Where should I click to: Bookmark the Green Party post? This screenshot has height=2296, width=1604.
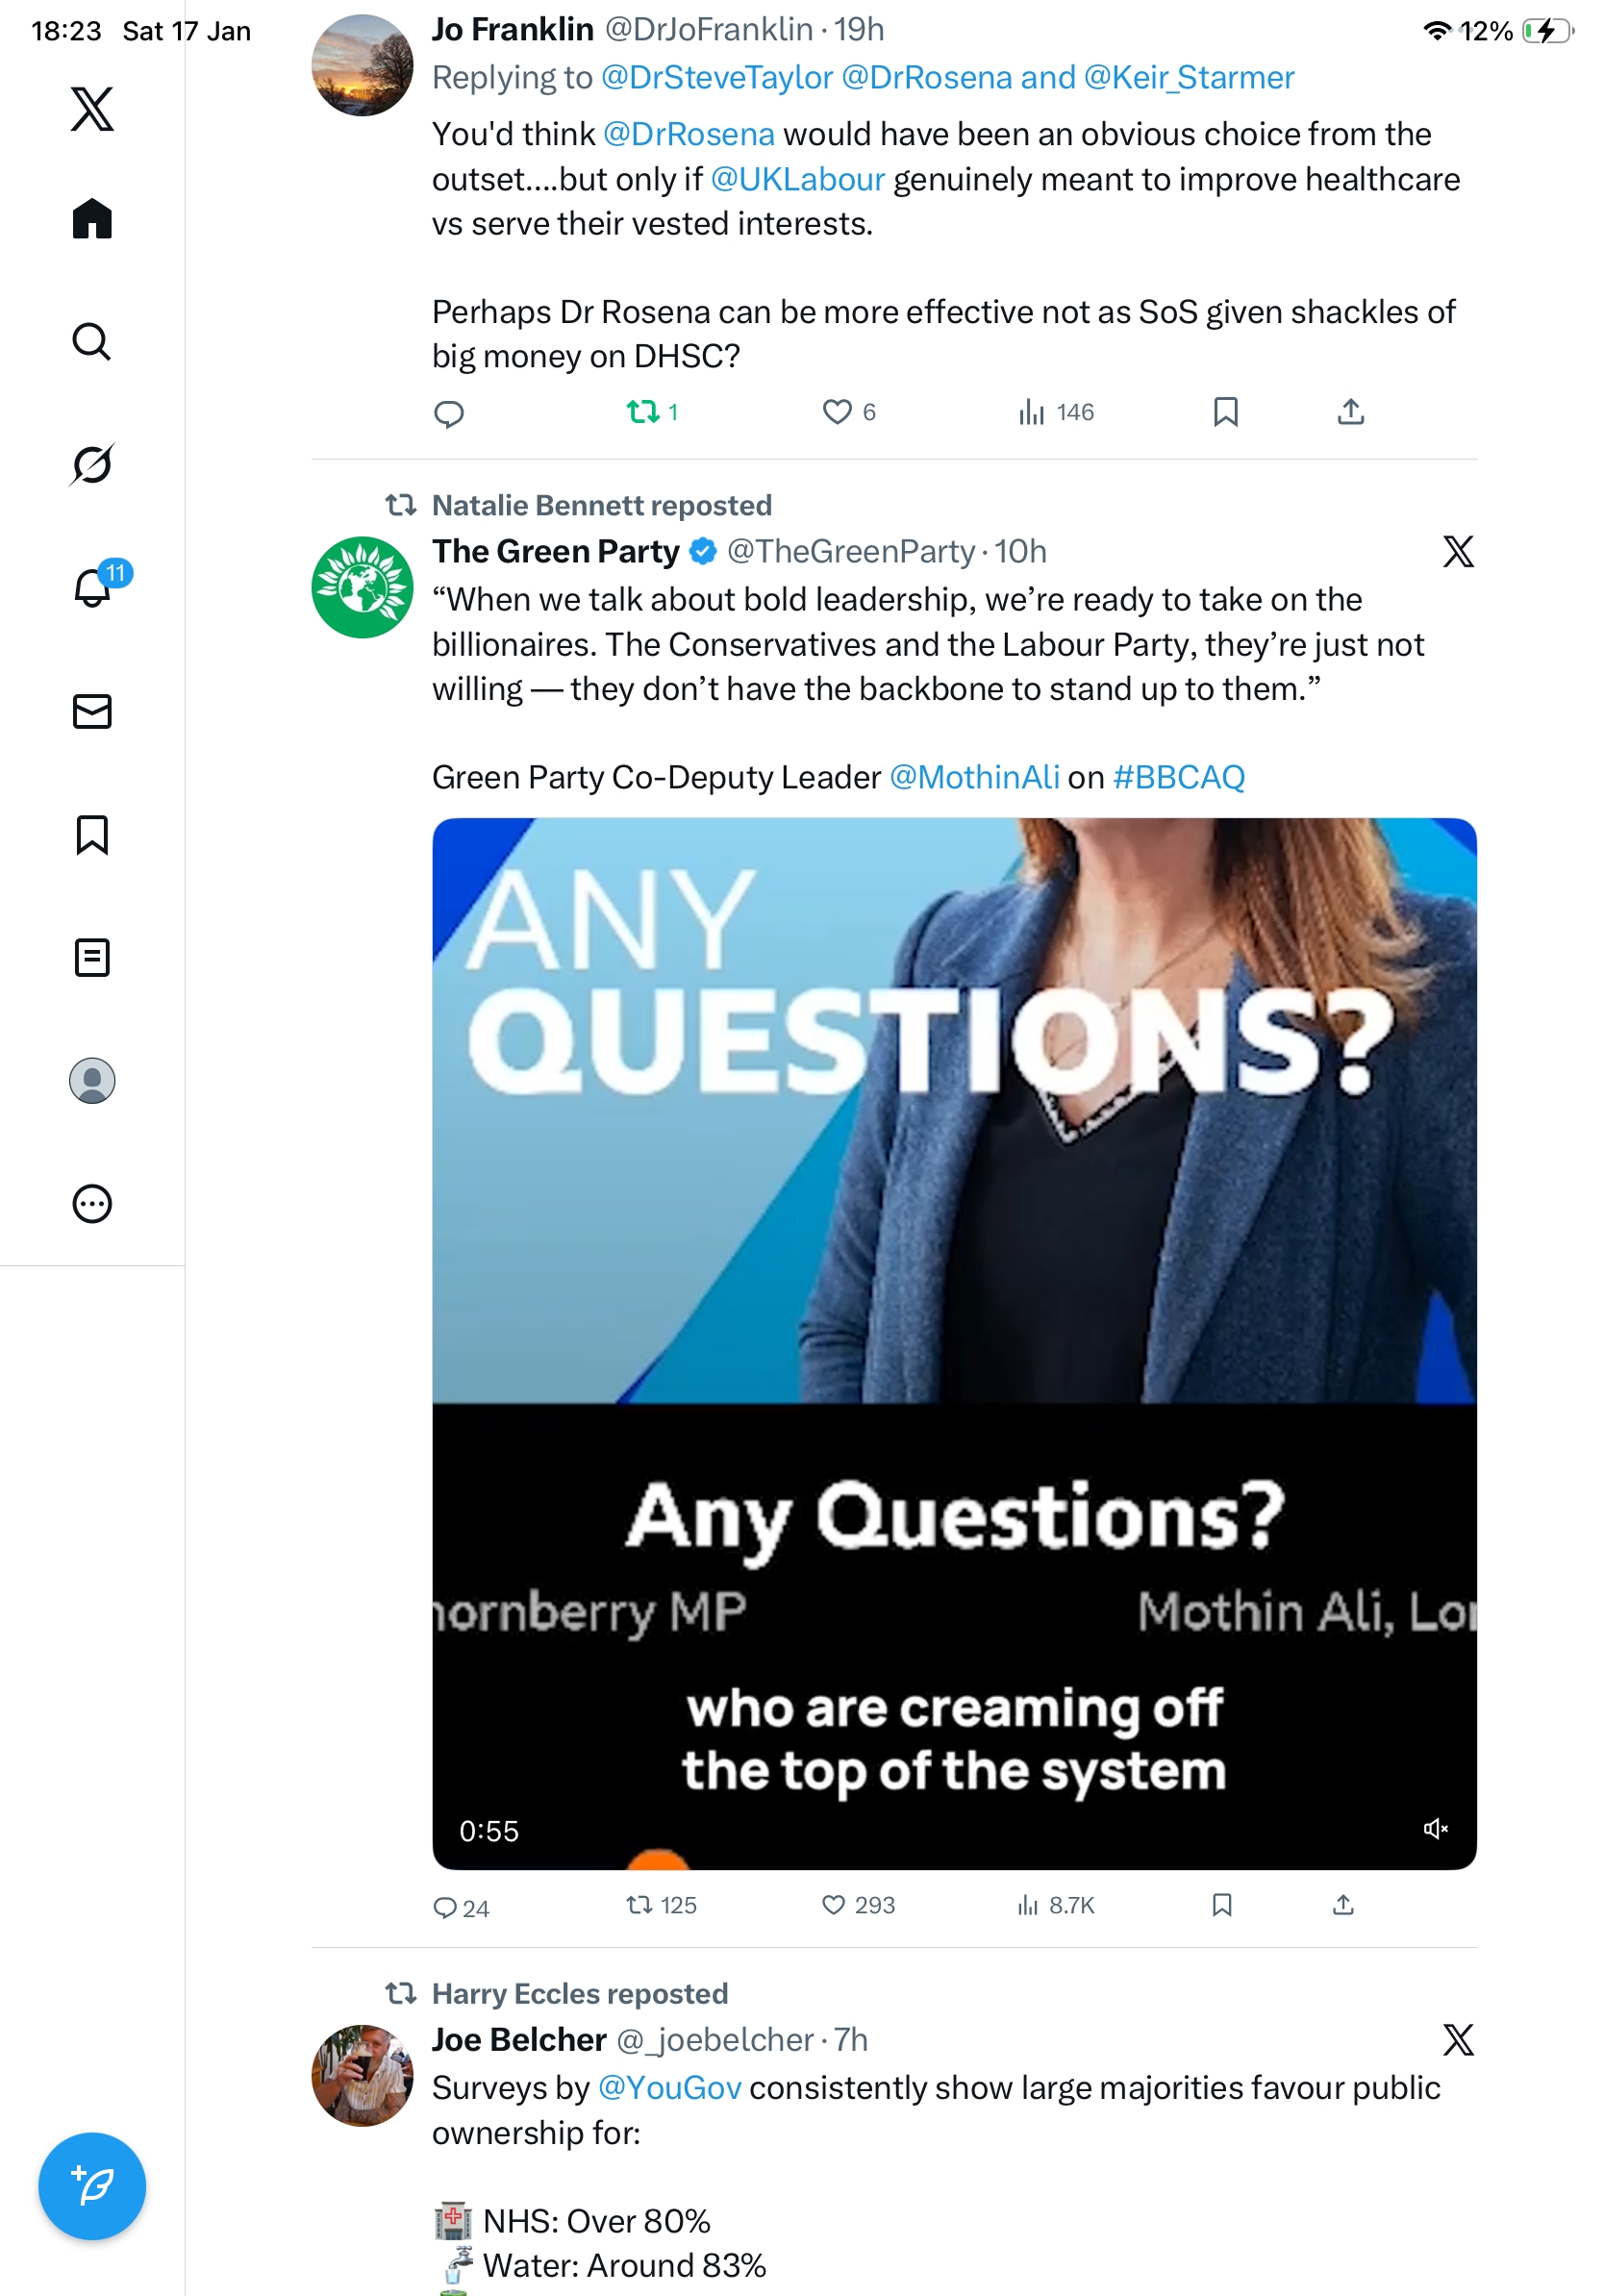pyautogui.click(x=1221, y=1904)
